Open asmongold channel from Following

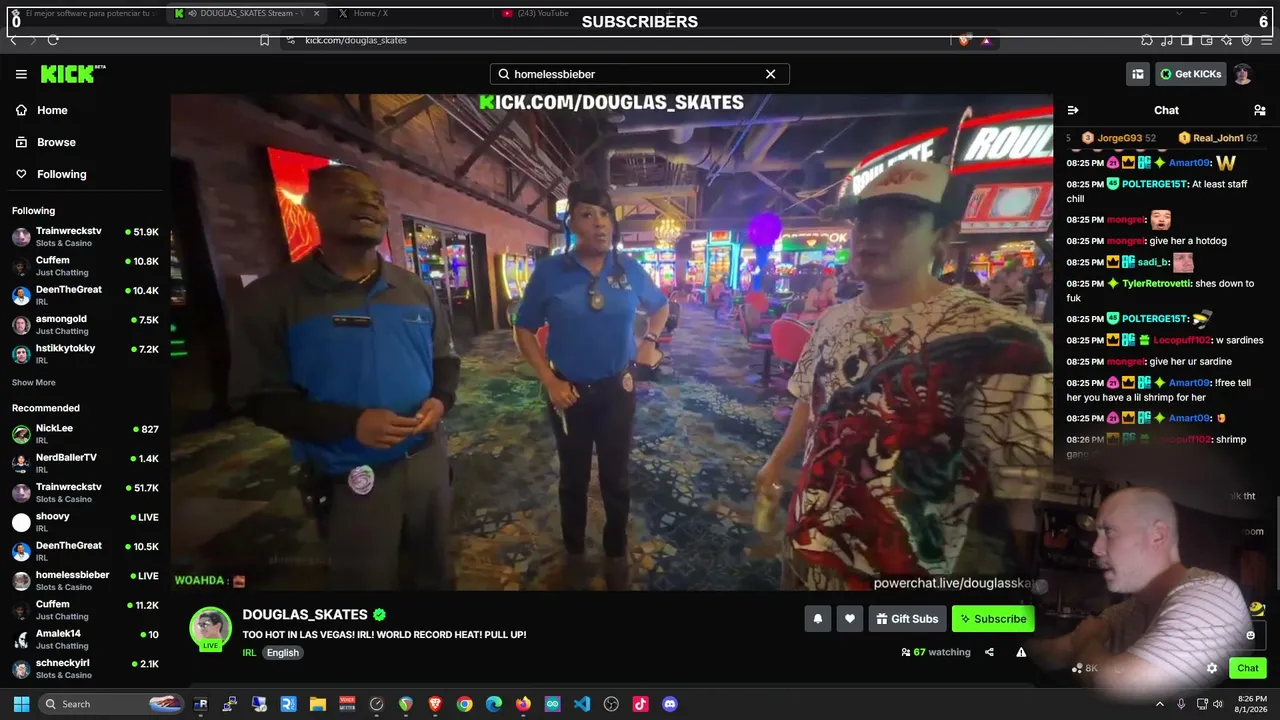point(85,325)
